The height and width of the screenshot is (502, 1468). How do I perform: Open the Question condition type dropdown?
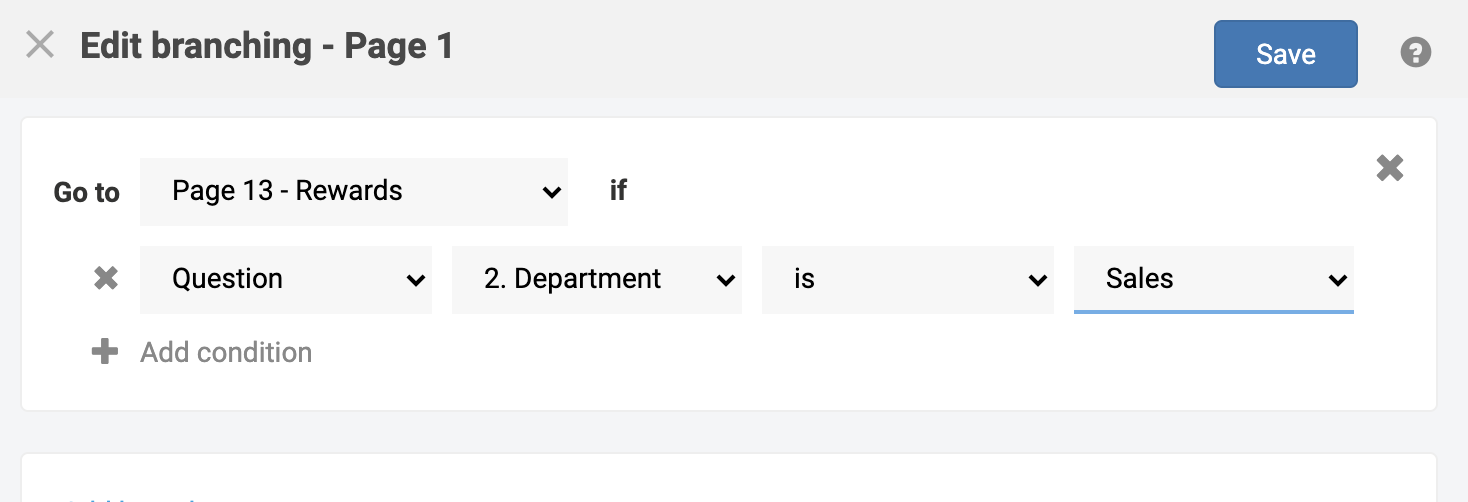(286, 280)
